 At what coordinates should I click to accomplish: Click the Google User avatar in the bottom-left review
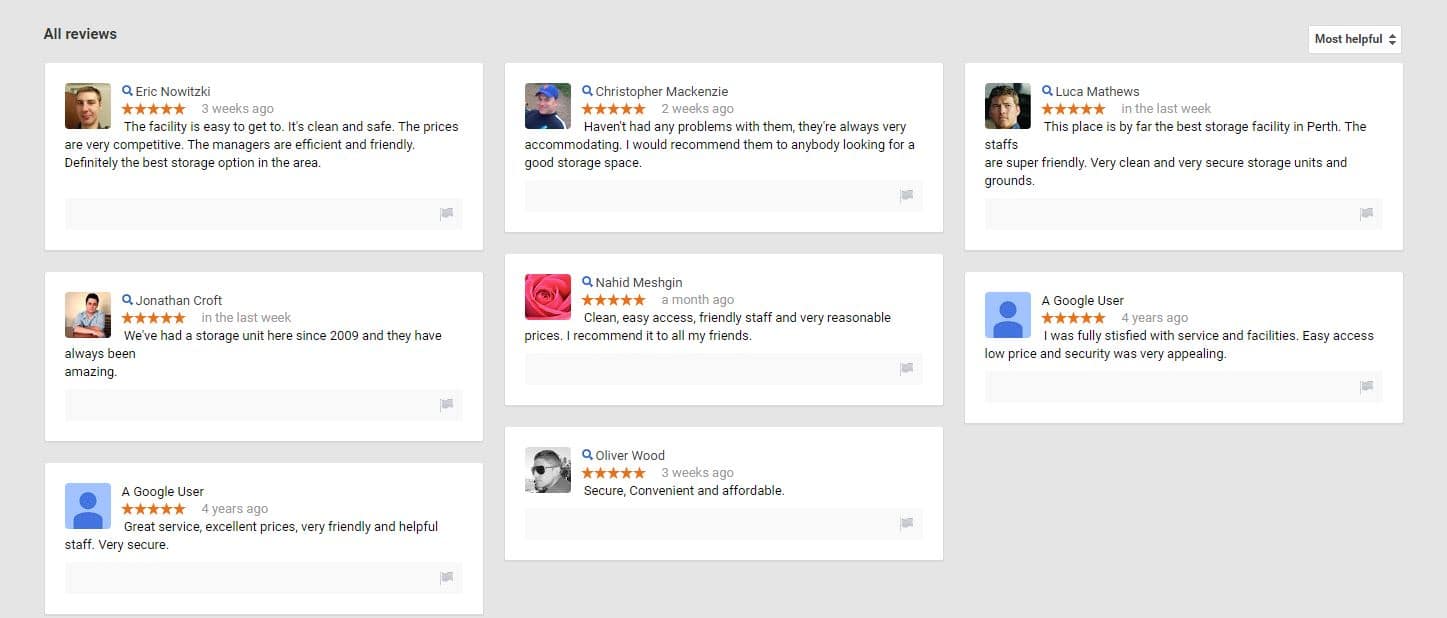click(87, 505)
